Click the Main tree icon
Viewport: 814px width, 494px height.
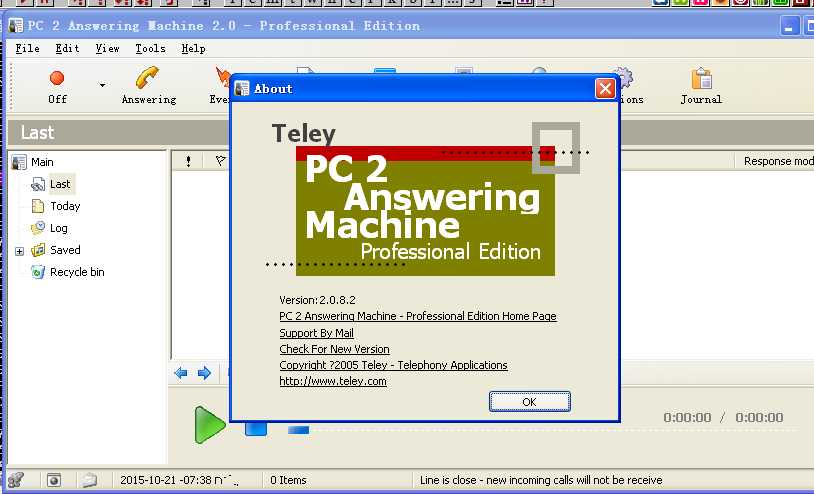point(19,162)
